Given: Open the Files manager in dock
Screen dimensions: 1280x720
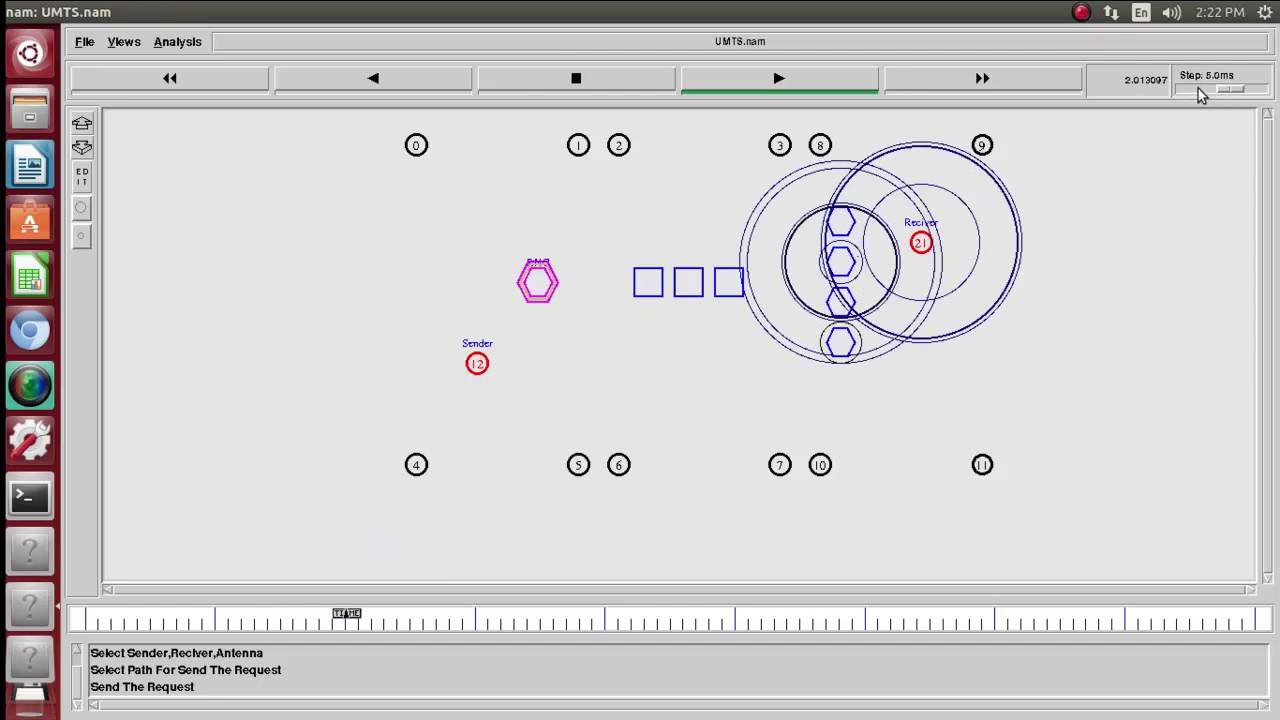Looking at the screenshot, I should tap(30, 109).
